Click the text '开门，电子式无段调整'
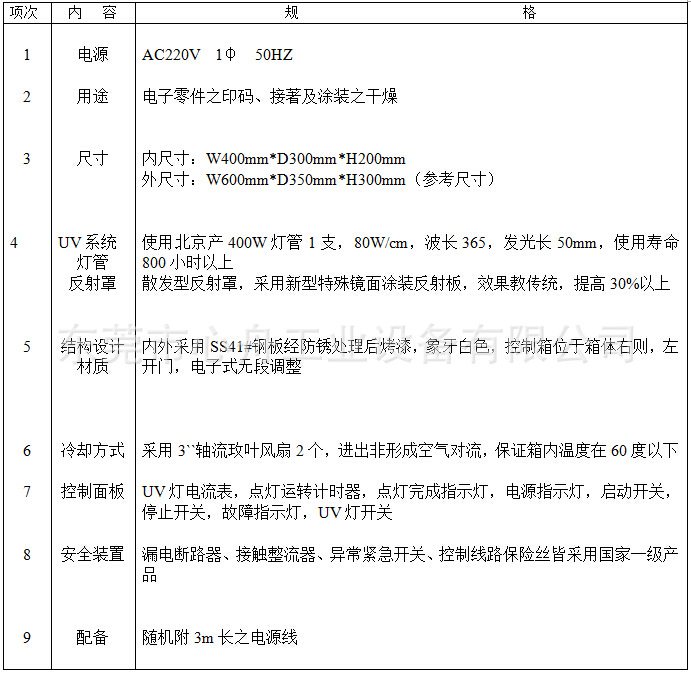 point(222,367)
